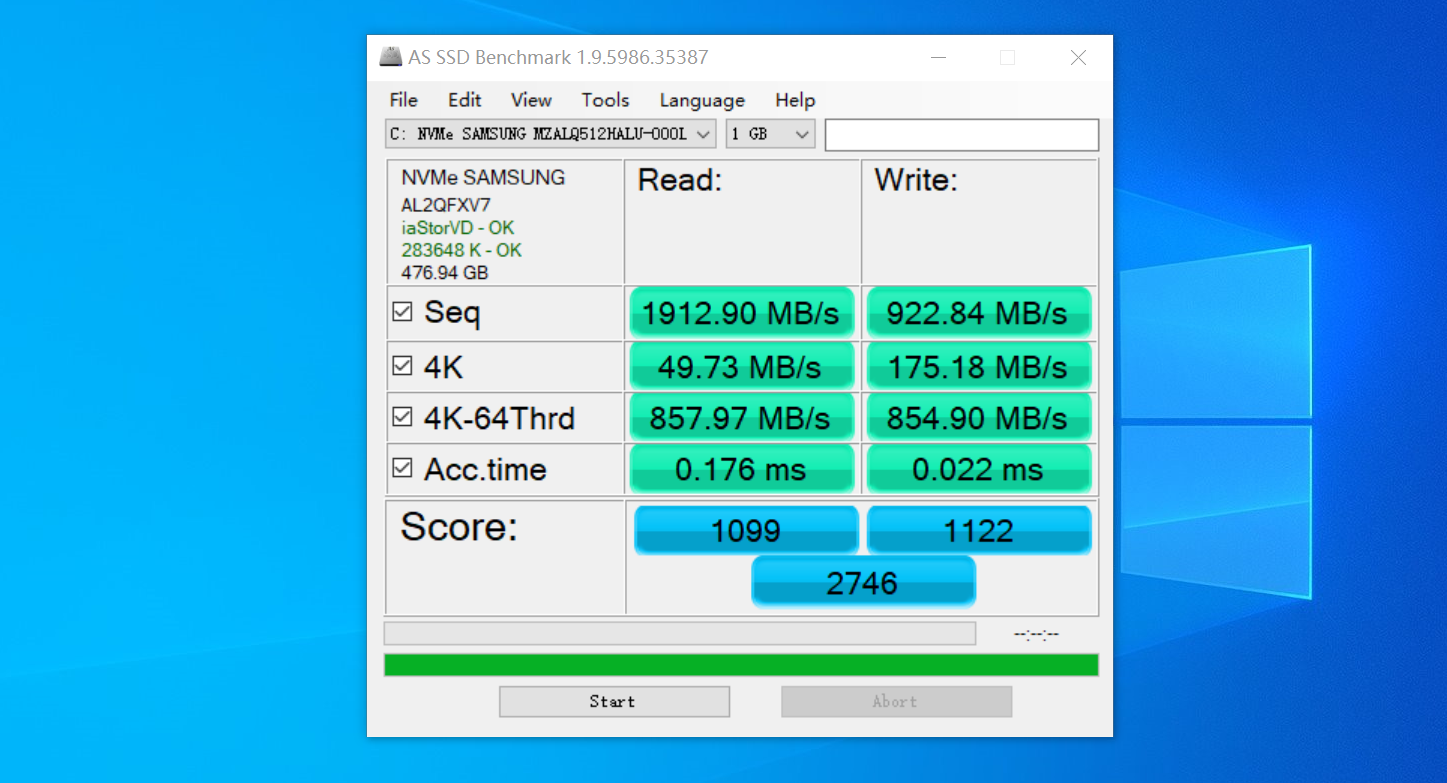Disable the Acc.time test
Screen dimensions: 1447x783
tap(403, 466)
